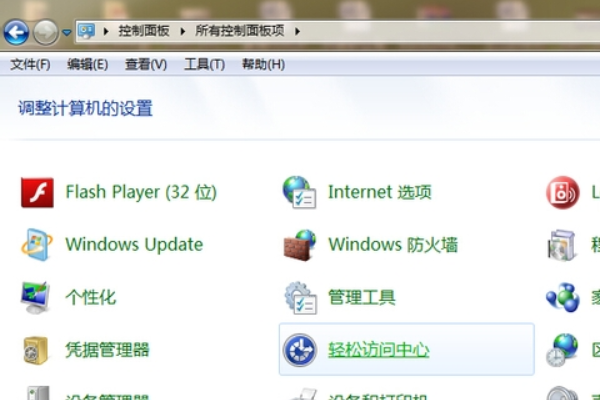This screenshot has height=400, width=600.
Task: Expand the arrow after 控制面板 breadcrumb
Action: 183,31
